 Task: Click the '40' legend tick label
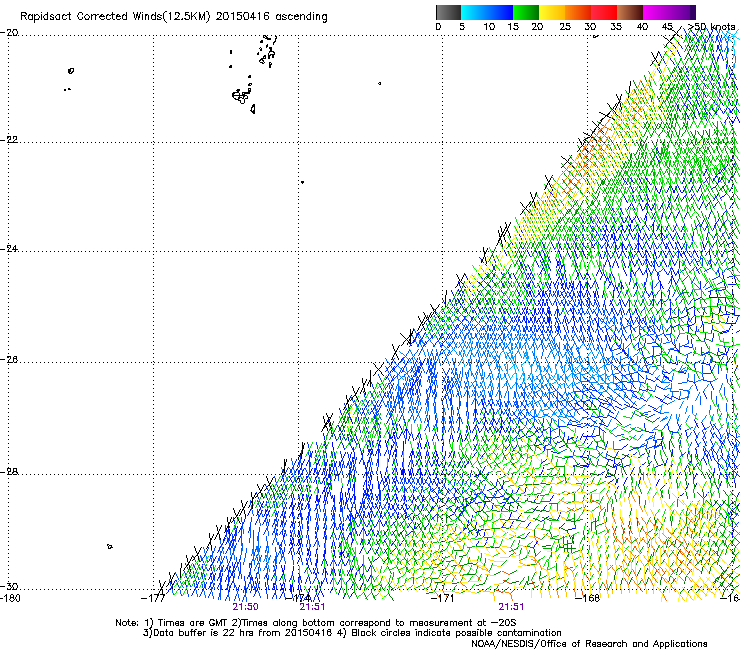tap(642, 27)
